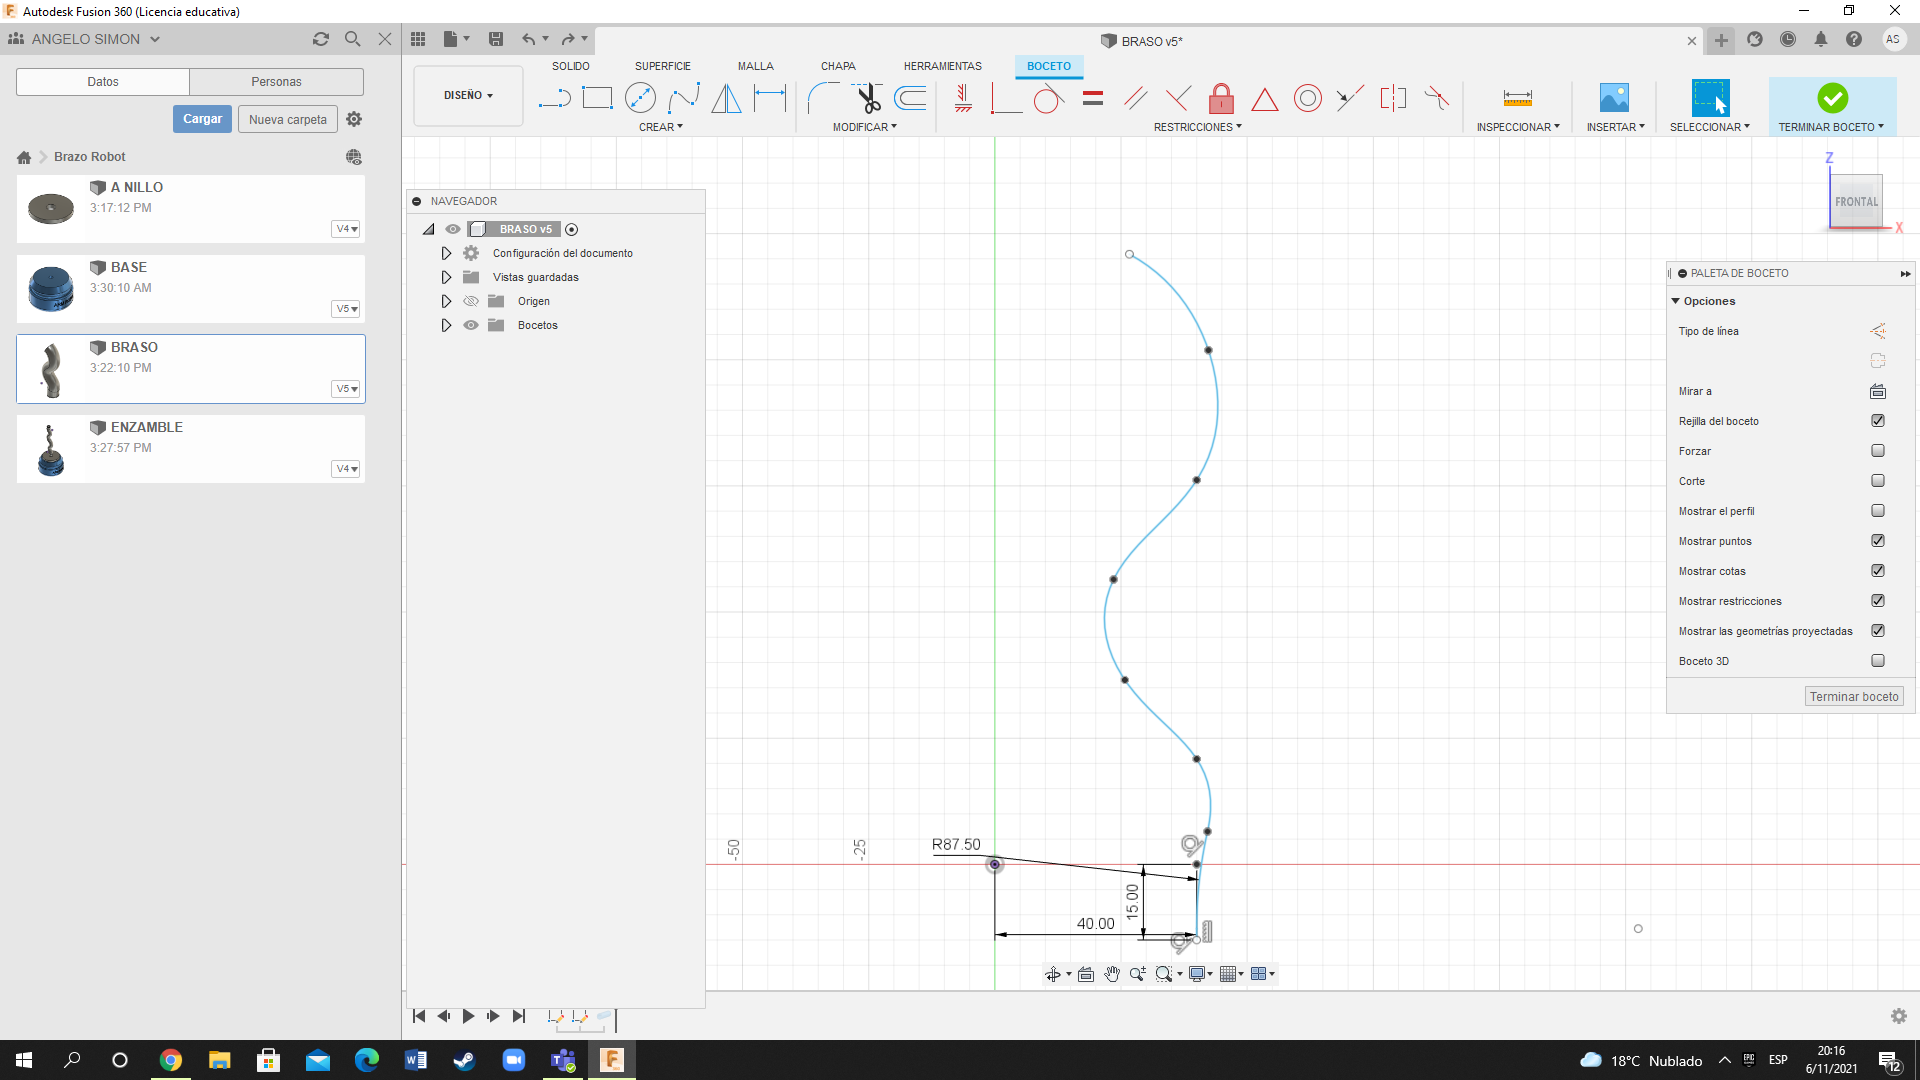Select the Spline sketch tool
This screenshot has height=1080, width=1920.
click(684, 98)
